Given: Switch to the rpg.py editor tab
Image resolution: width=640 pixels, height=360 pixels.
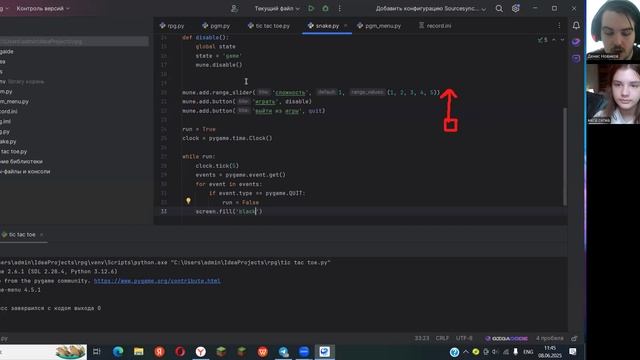Looking at the screenshot, I should 172,25.
